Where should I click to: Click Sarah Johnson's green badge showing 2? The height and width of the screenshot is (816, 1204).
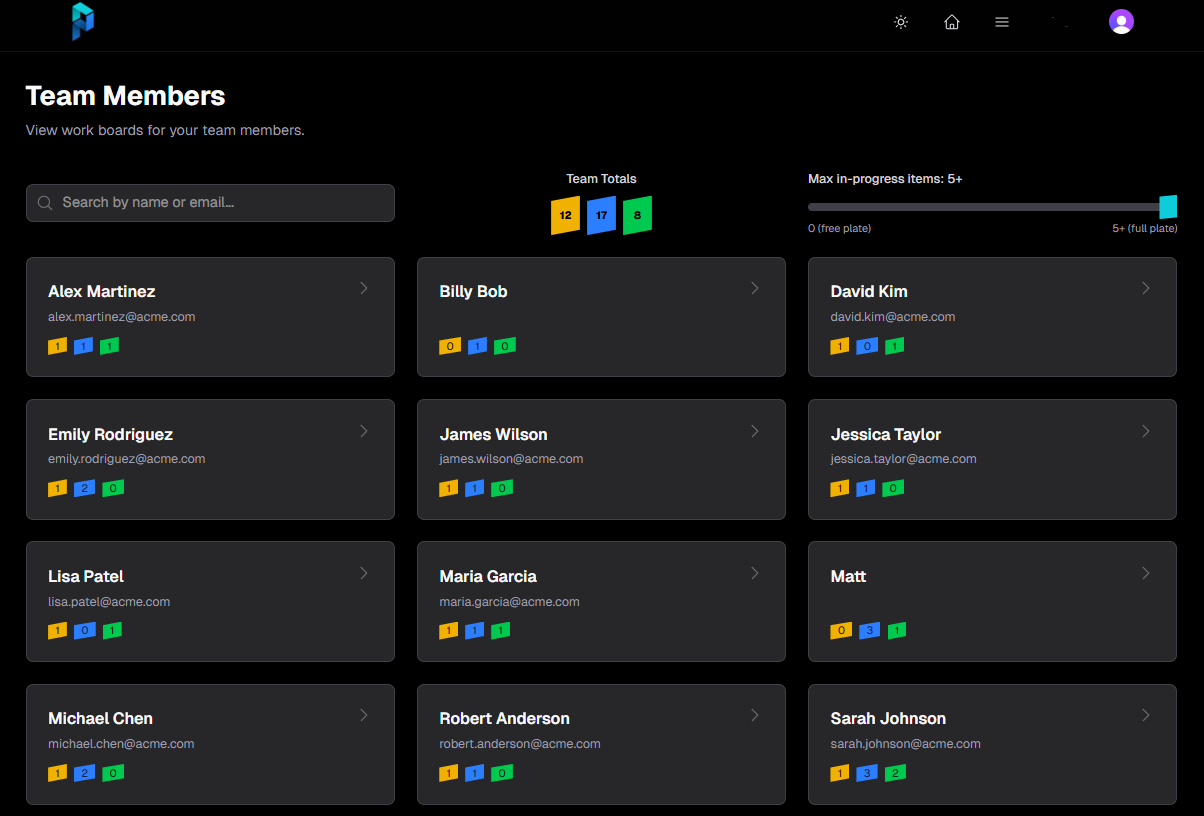(895, 773)
